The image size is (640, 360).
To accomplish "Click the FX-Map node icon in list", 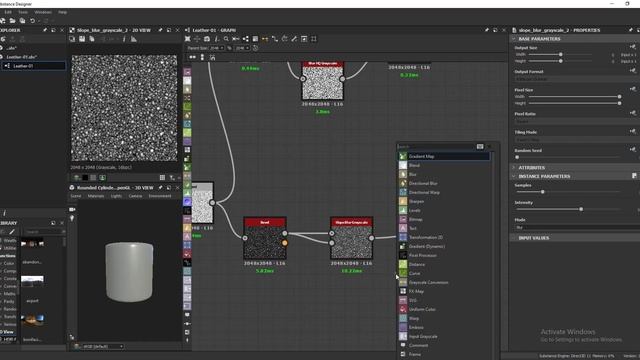I will pyautogui.click(x=403, y=291).
